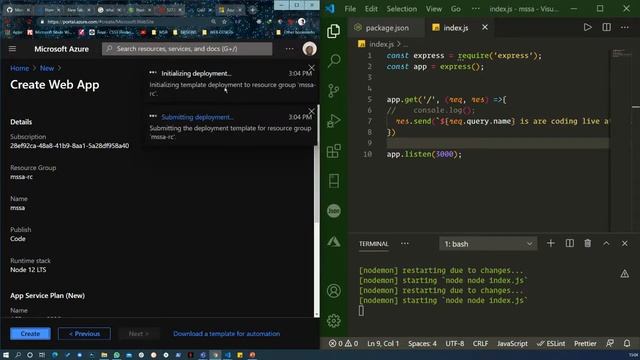Click the ESLint status item
This screenshot has height=360, width=640.
click(x=551, y=344)
